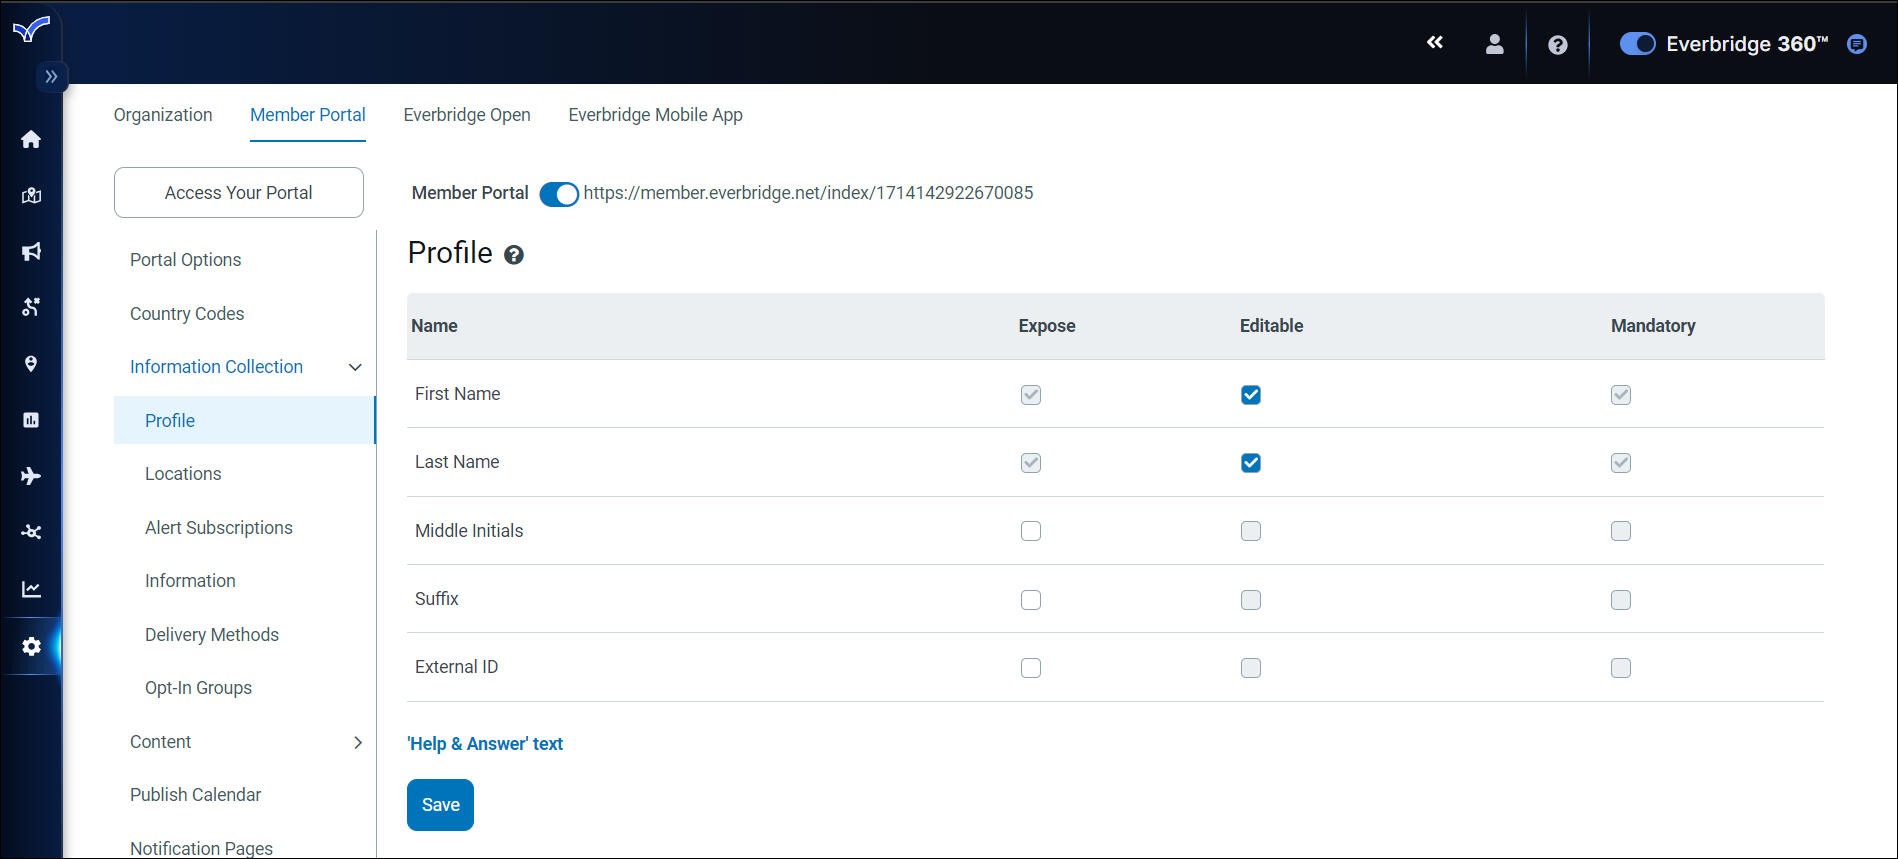Open Information submenu item
1898x859 pixels.
click(x=190, y=581)
